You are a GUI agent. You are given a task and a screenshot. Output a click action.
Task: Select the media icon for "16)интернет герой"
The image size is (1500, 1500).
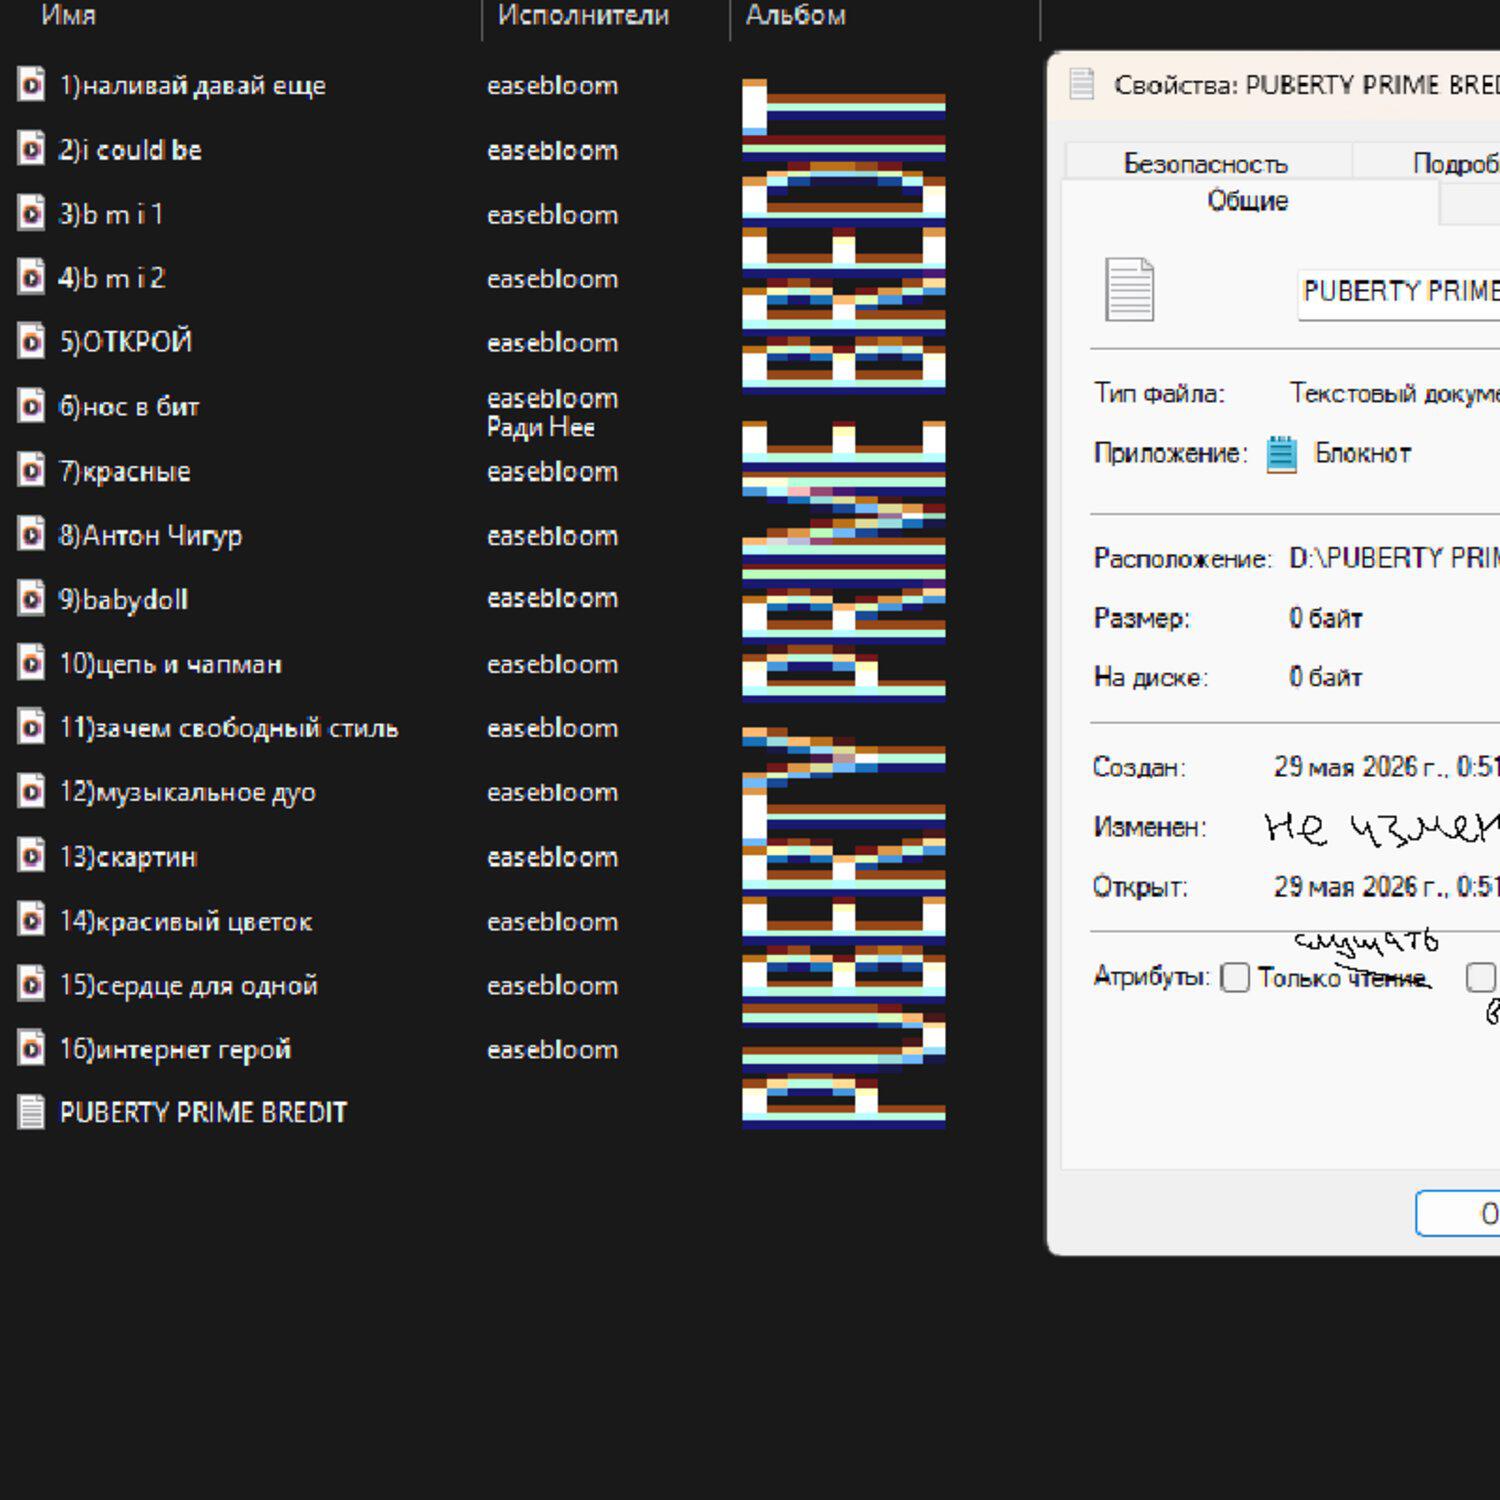pos(32,1049)
